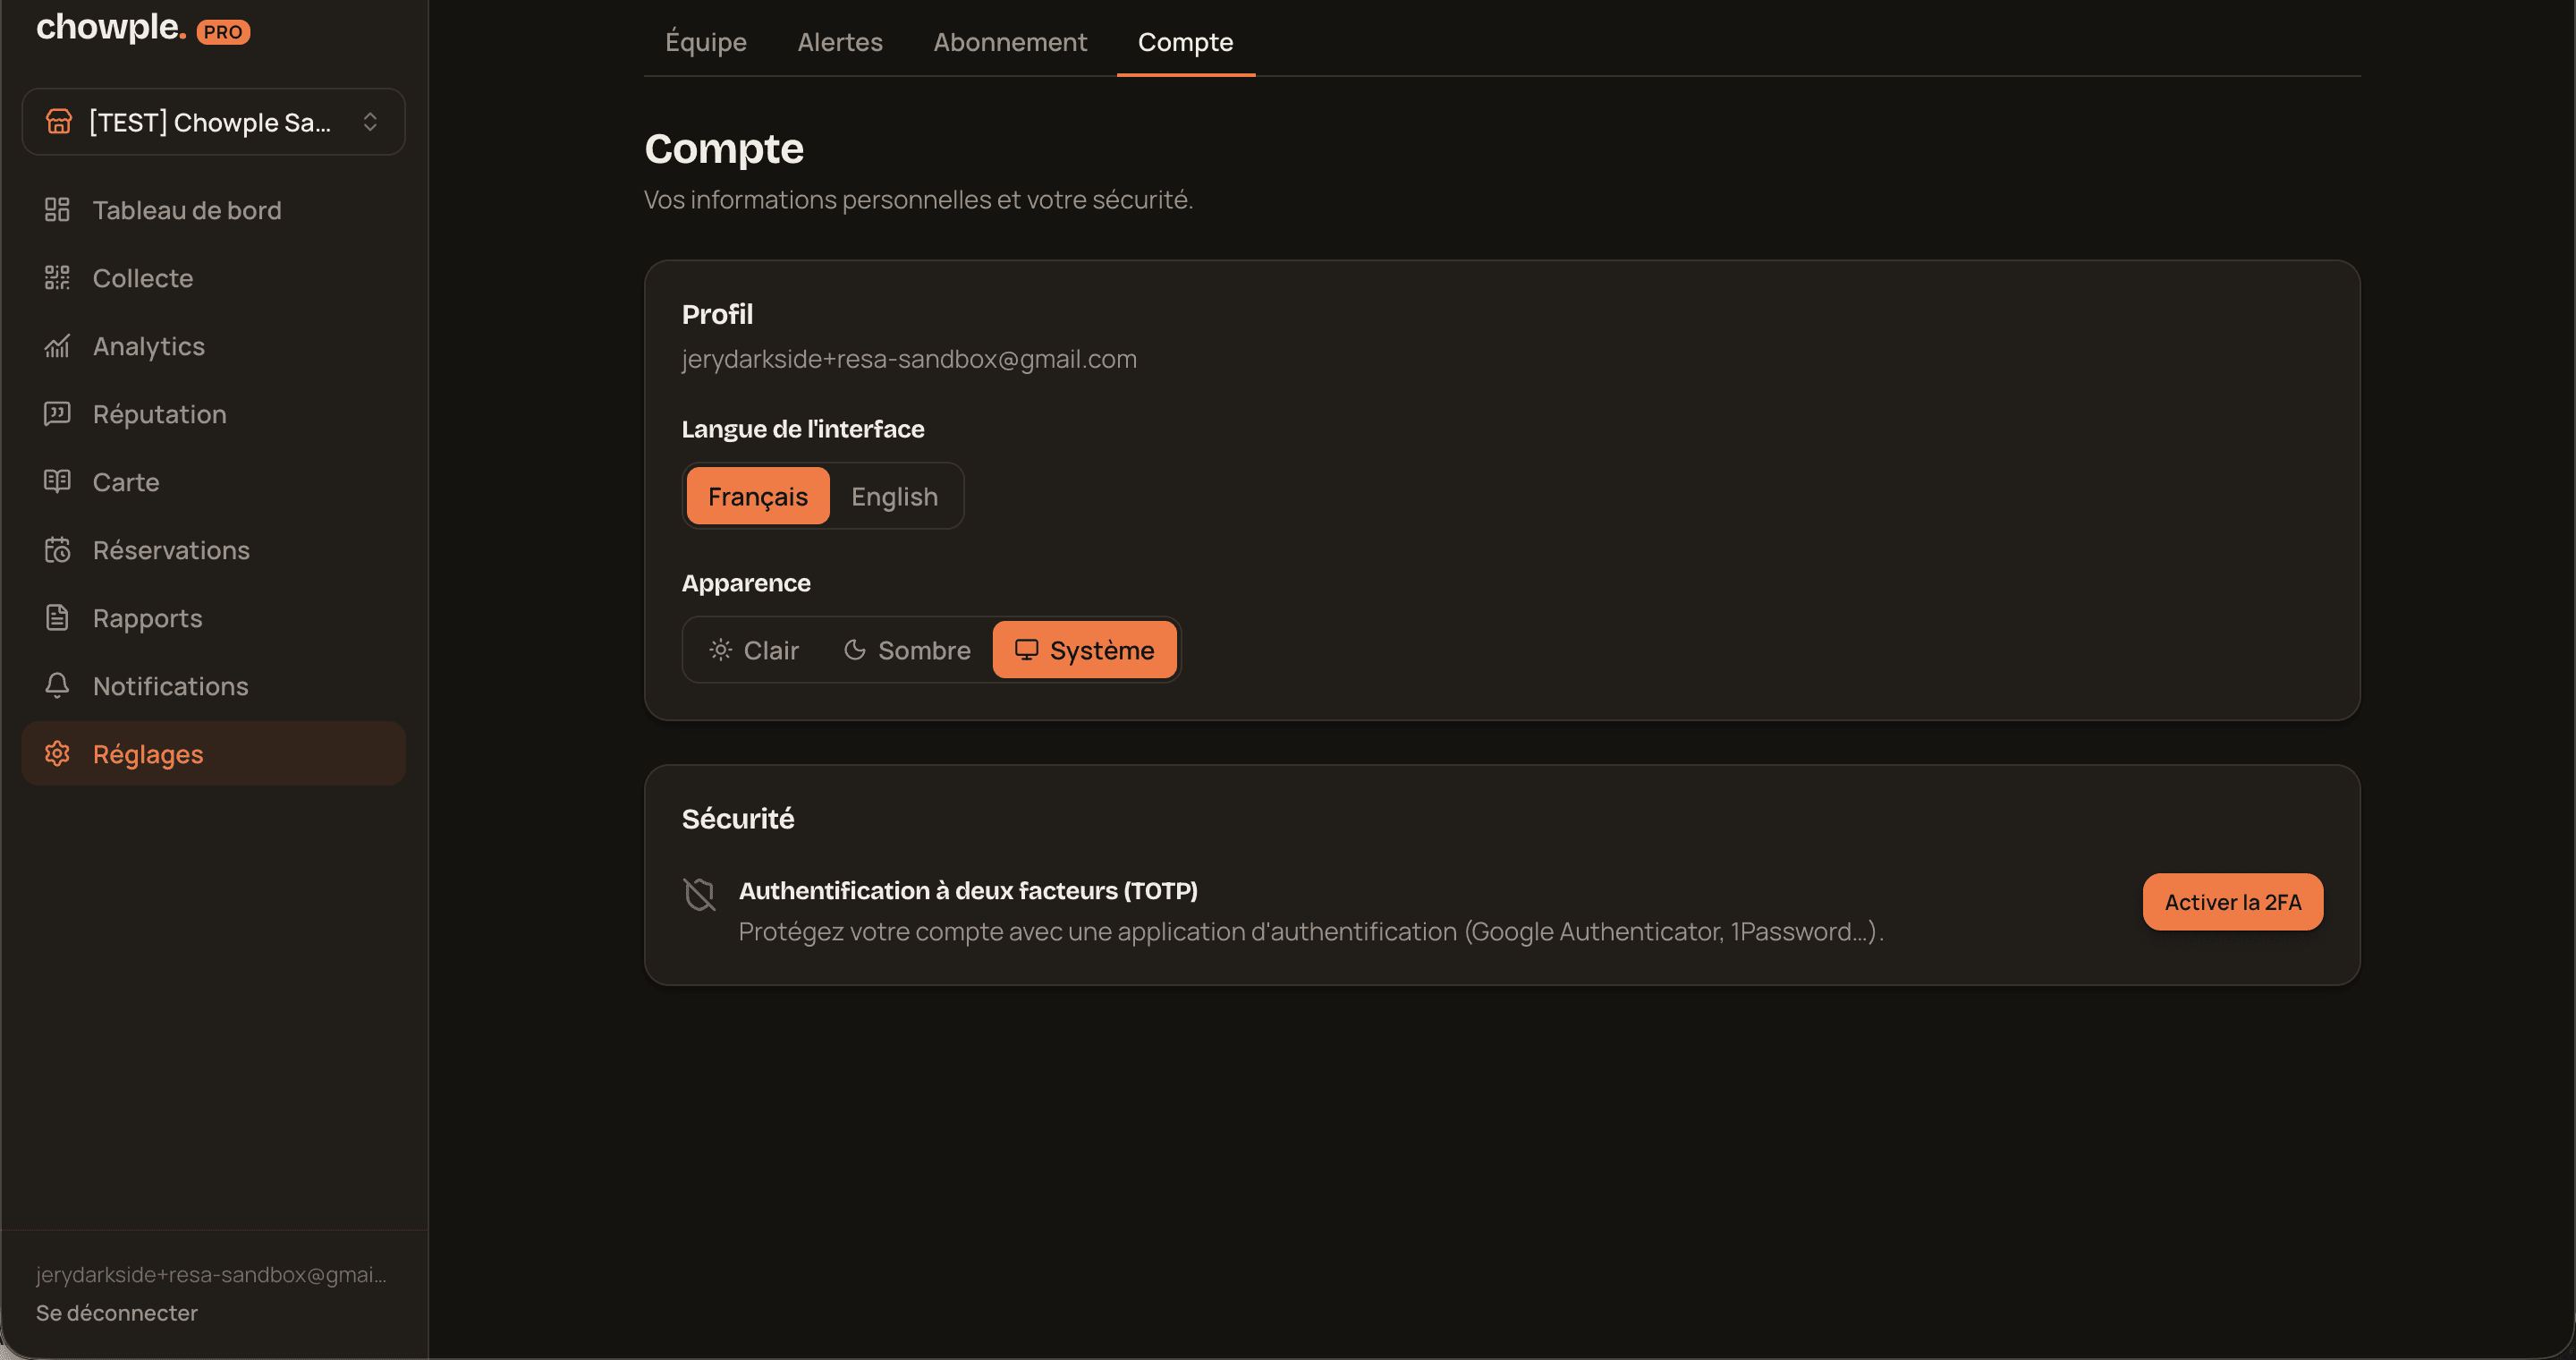Click the Réputation quote bubble icon
This screenshot has width=2576, height=1360.
coord(57,414)
